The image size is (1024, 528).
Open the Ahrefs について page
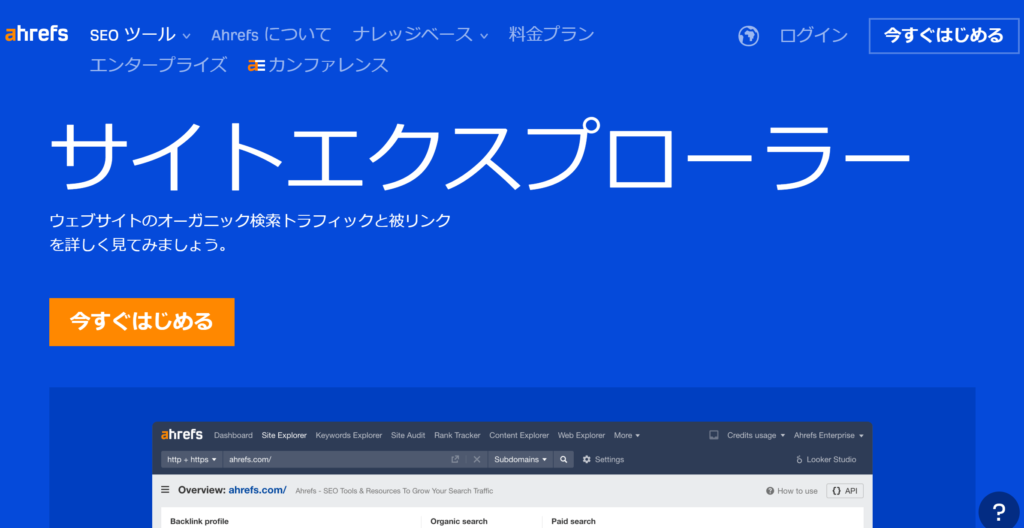(x=271, y=35)
